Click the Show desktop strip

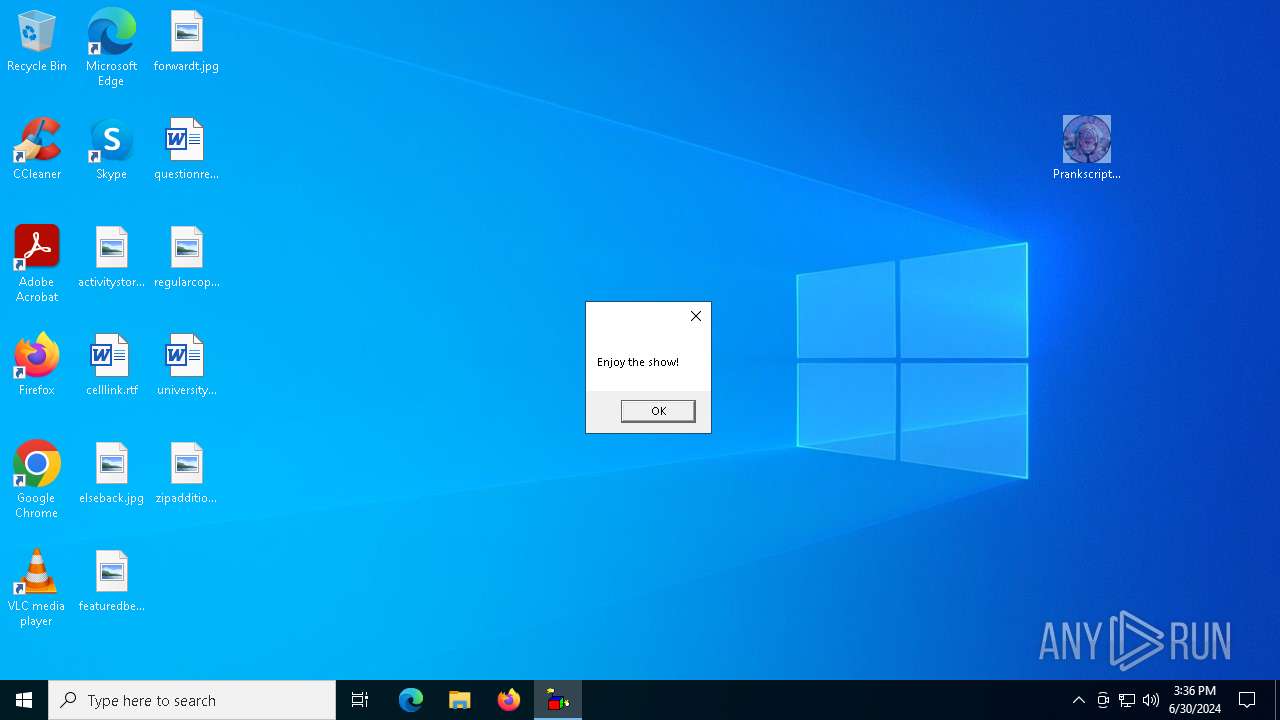tap(1277, 700)
